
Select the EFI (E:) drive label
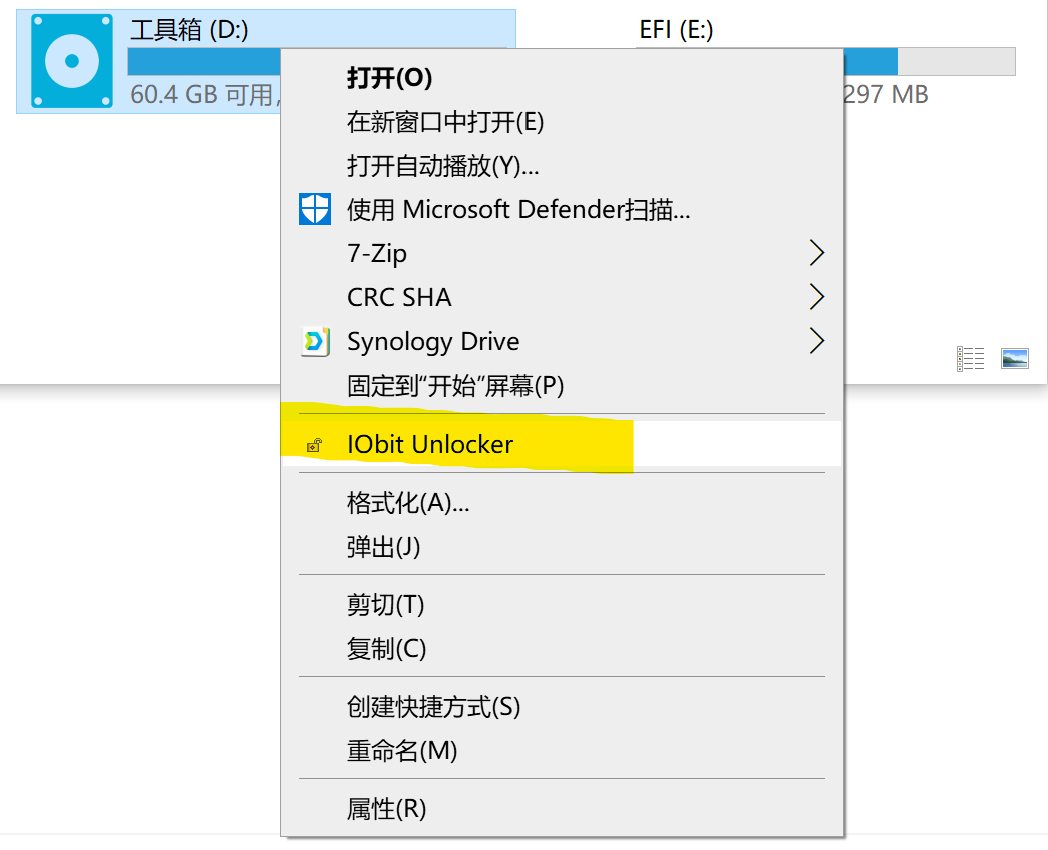676,30
